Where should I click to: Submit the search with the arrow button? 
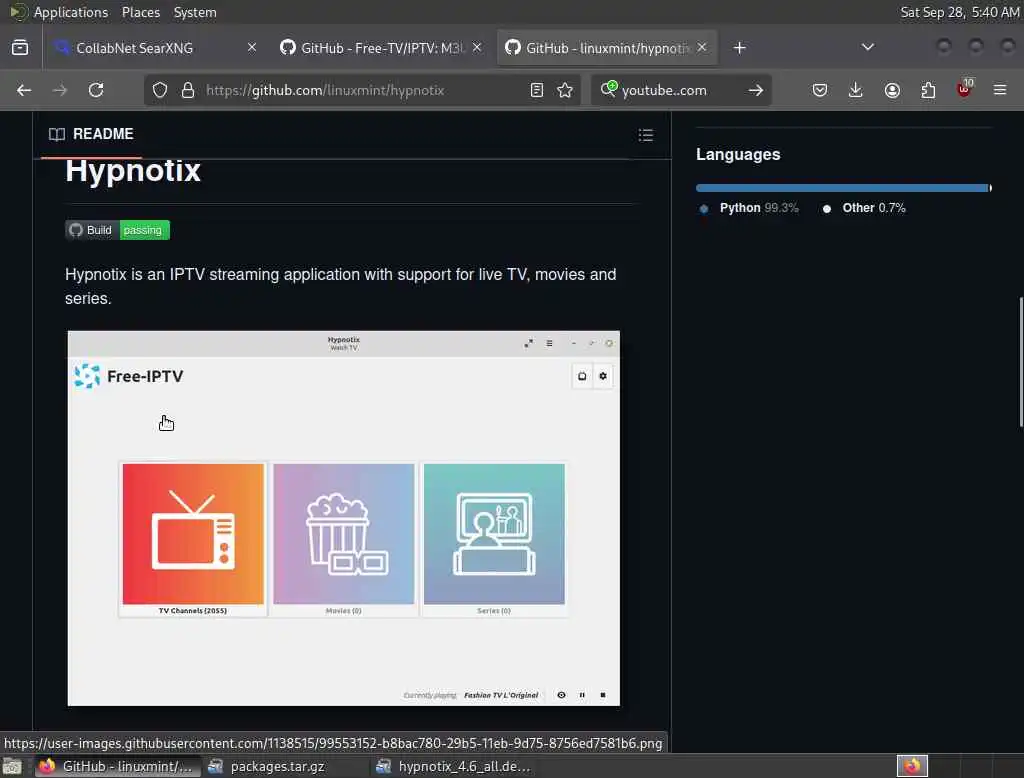(756, 90)
